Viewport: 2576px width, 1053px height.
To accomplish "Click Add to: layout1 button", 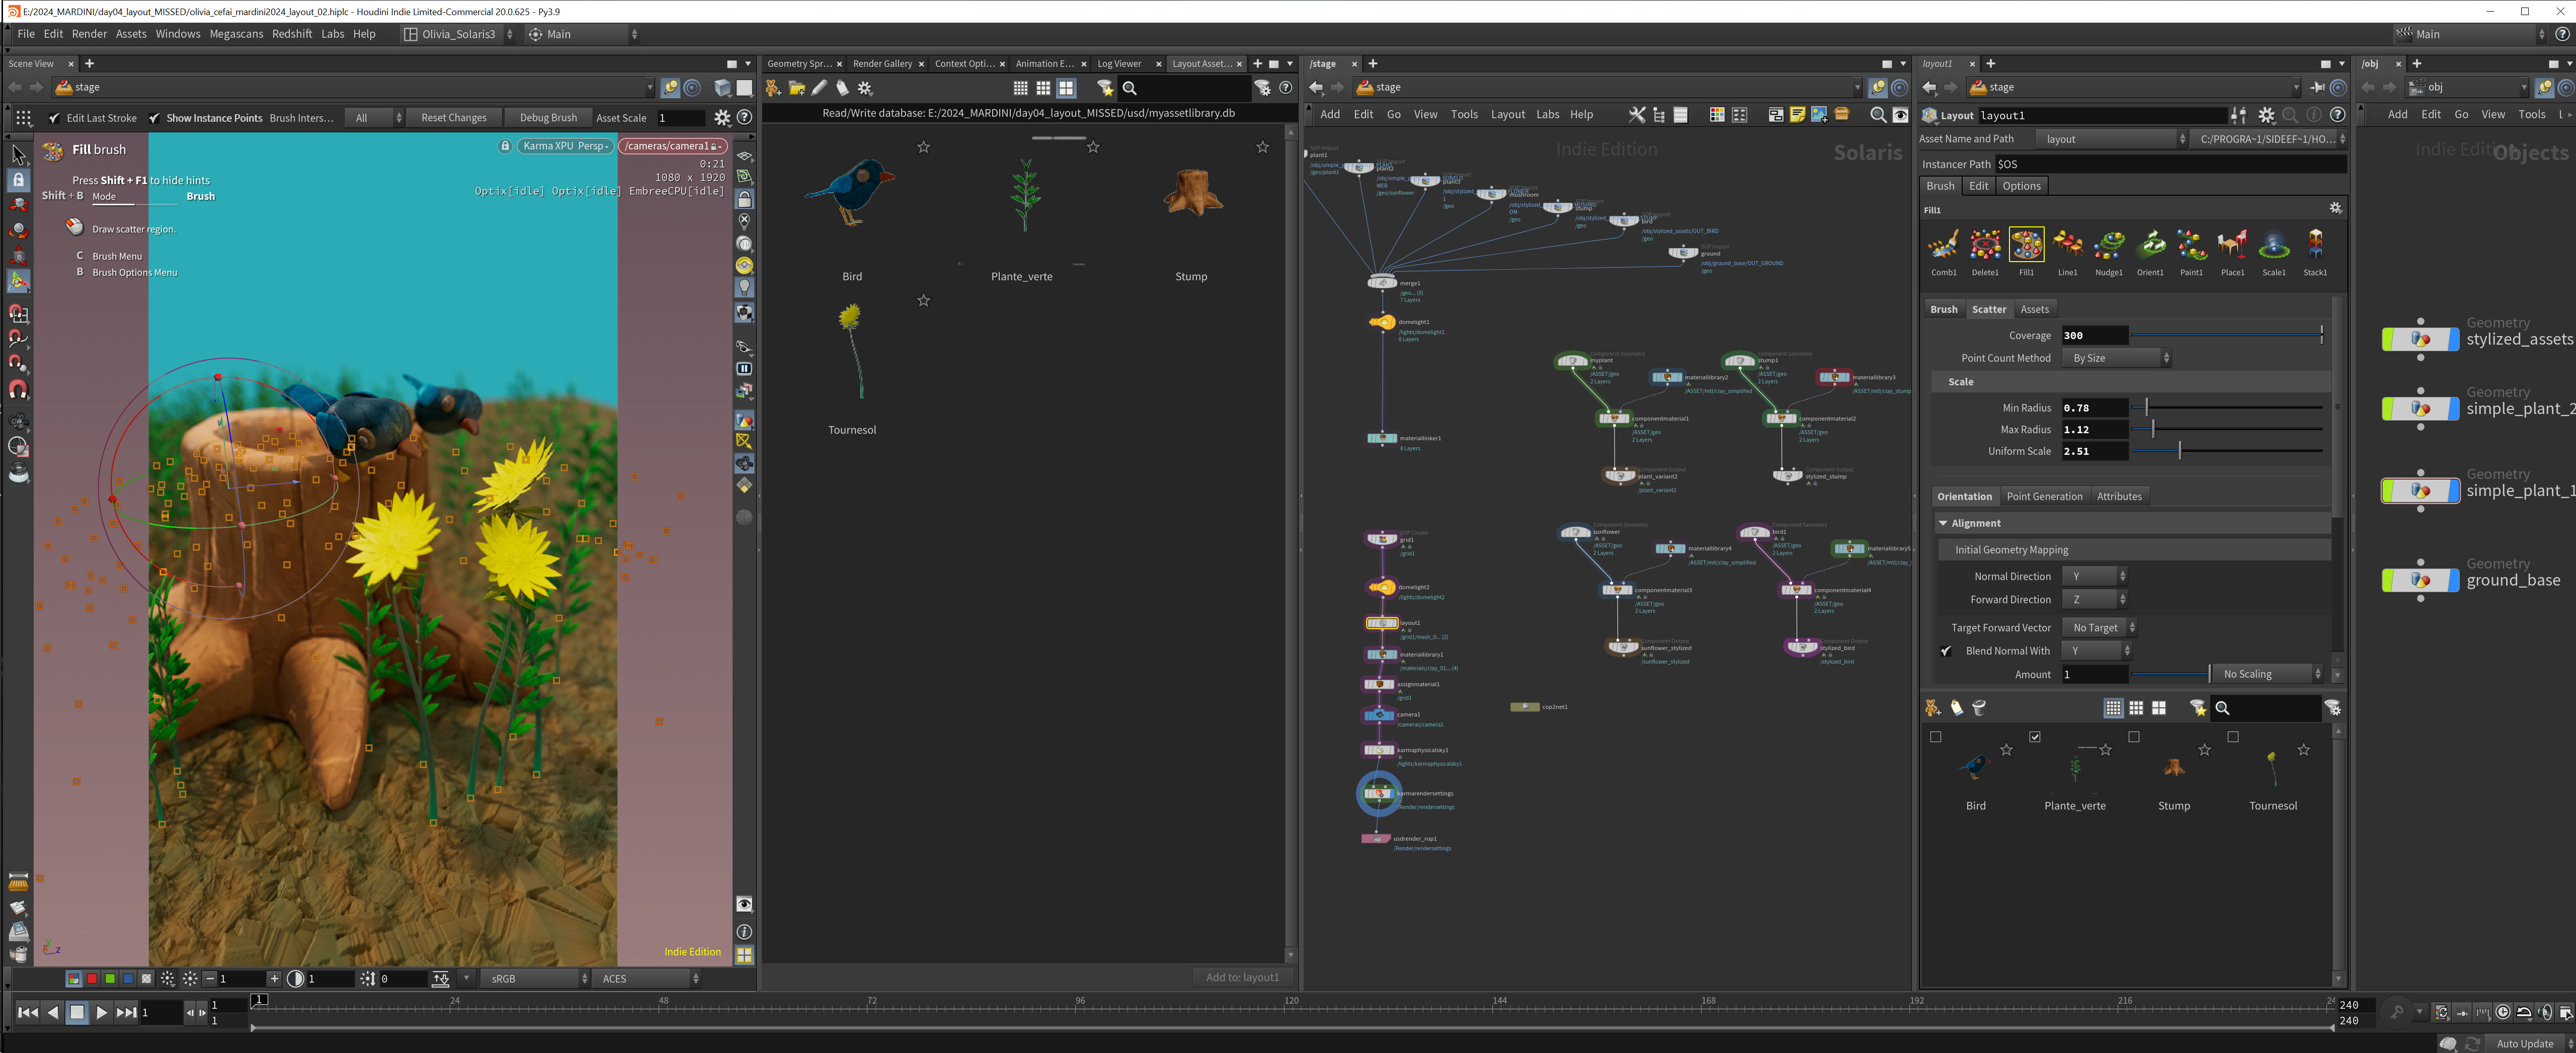I will pyautogui.click(x=1242, y=977).
